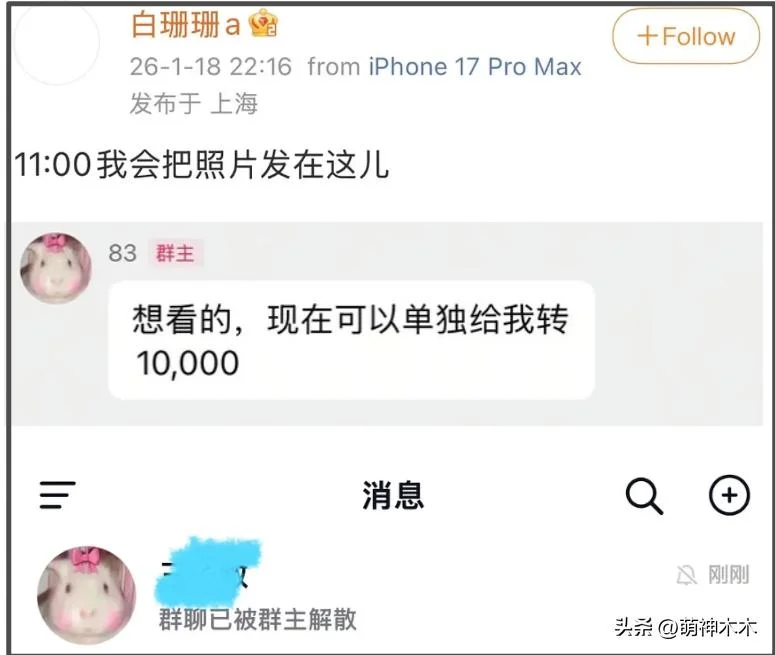
Task: Open the hamster avatar in the chat message
Action: 56,267
